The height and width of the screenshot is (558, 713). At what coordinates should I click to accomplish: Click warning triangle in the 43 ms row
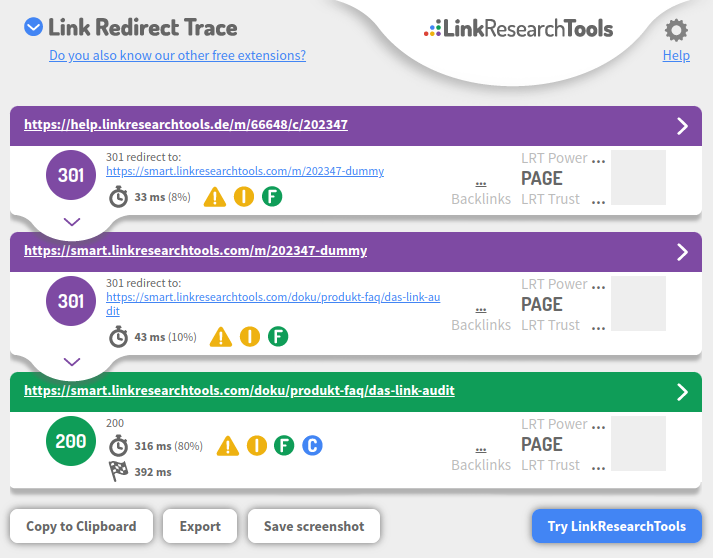(x=221, y=337)
